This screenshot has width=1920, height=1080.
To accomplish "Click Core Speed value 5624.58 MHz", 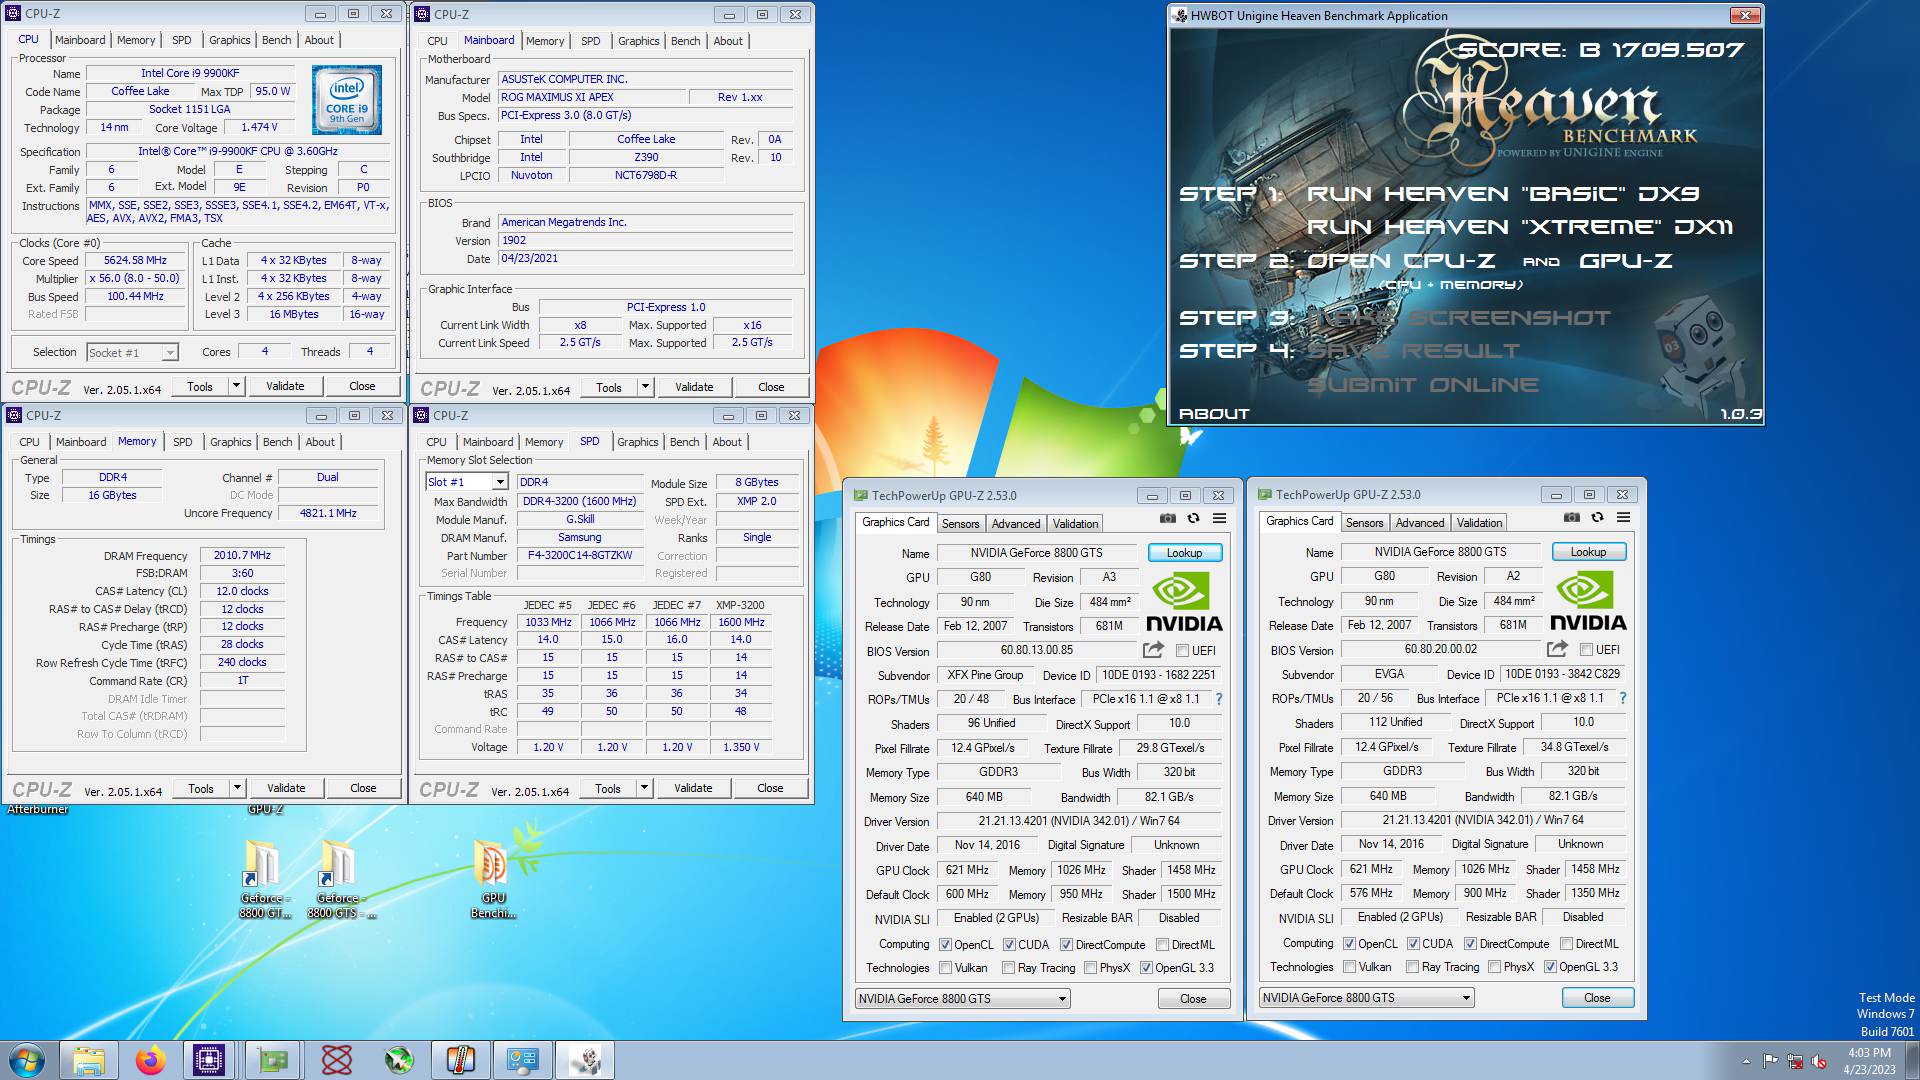I will [x=136, y=260].
